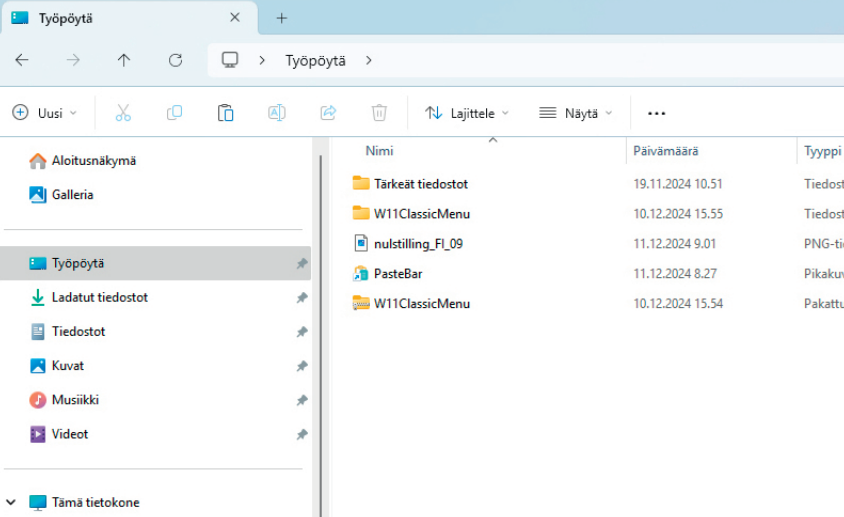Toggle the pin beside Videot
Image resolution: width=844 pixels, height=517 pixels.
point(302,434)
